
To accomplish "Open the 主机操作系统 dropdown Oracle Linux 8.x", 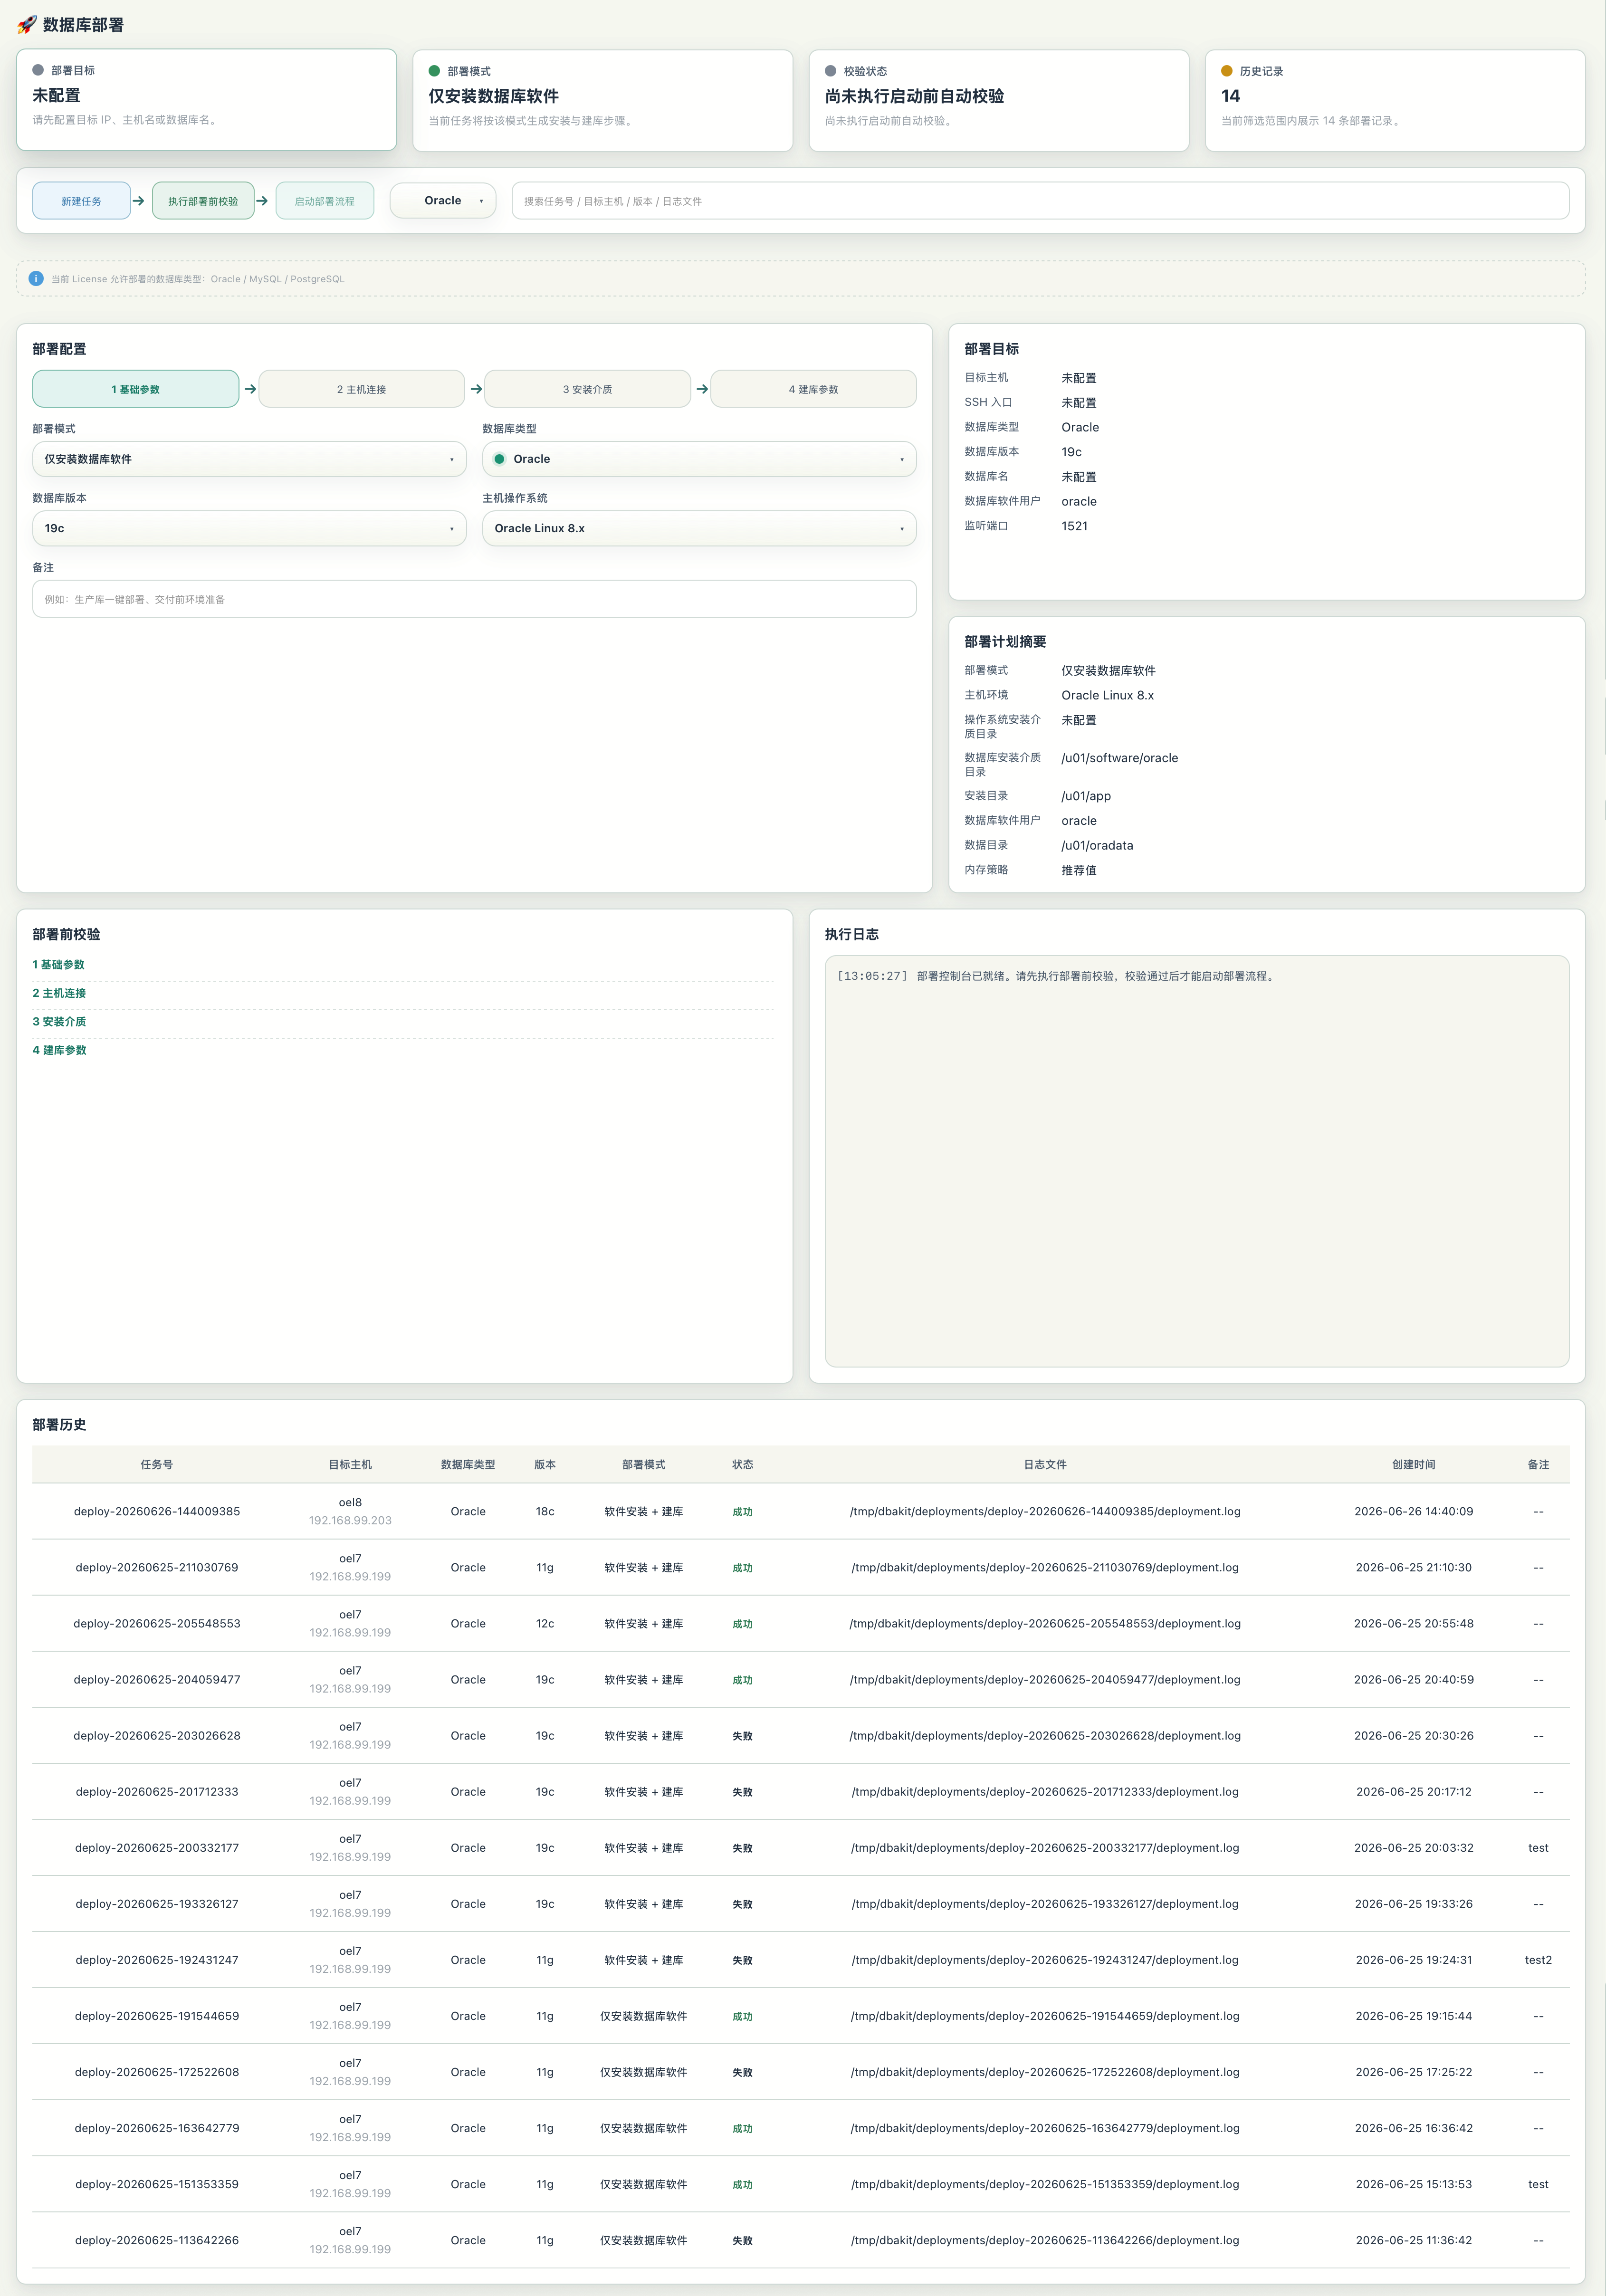I will coord(699,528).
